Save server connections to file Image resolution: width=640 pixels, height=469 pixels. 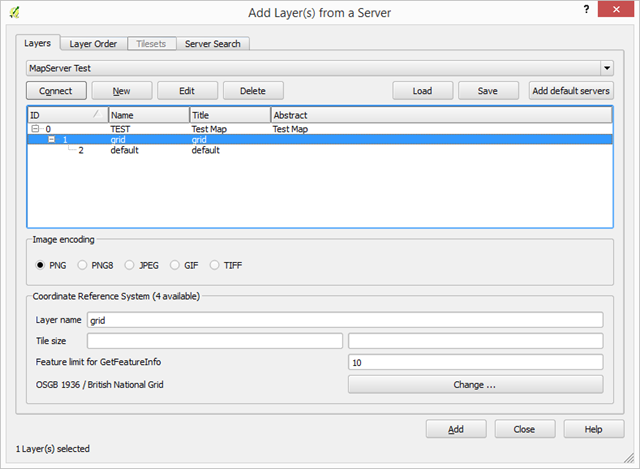488,91
